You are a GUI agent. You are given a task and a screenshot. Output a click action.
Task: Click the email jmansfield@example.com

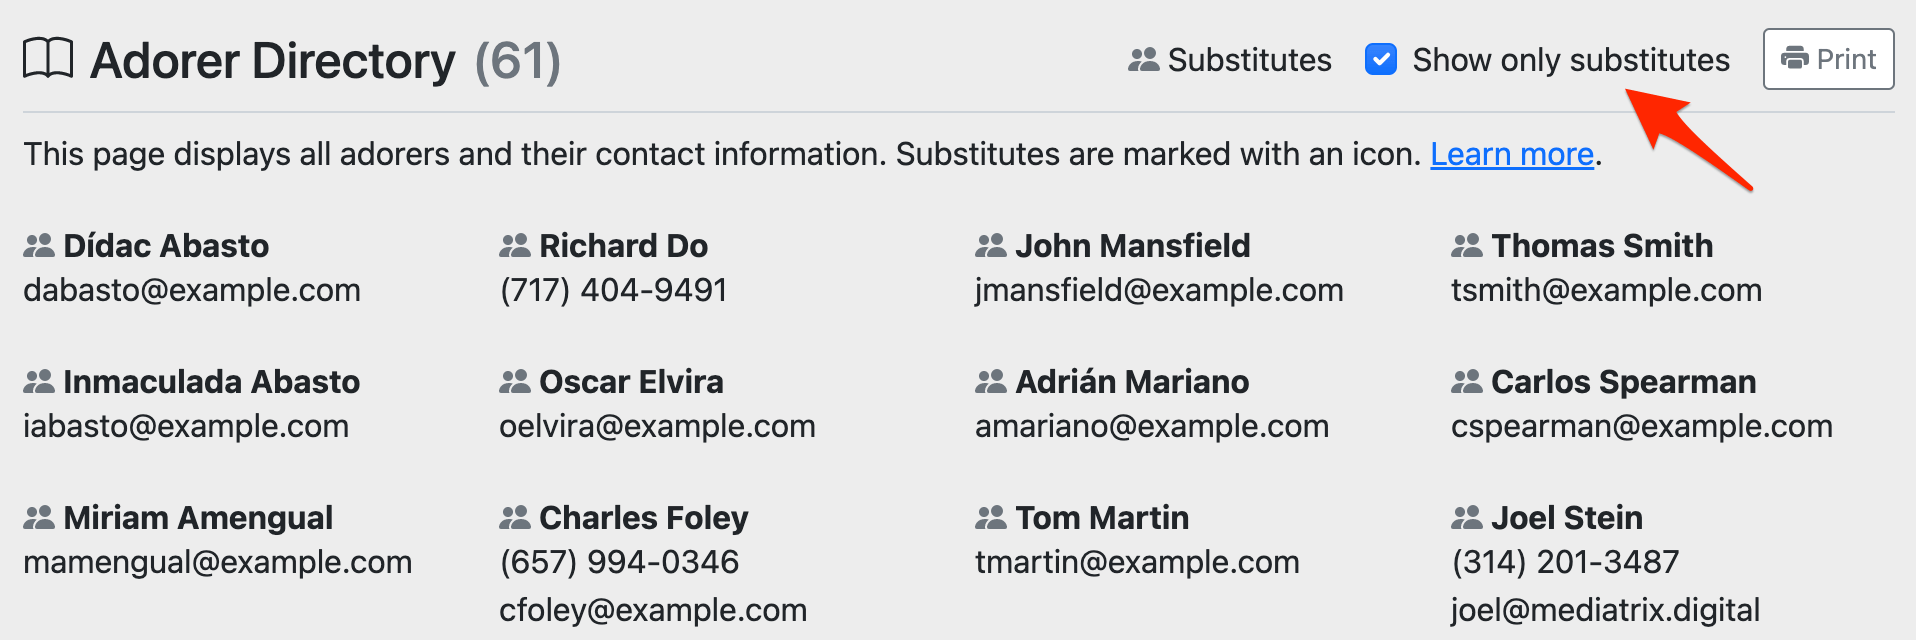(x=1159, y=290)
